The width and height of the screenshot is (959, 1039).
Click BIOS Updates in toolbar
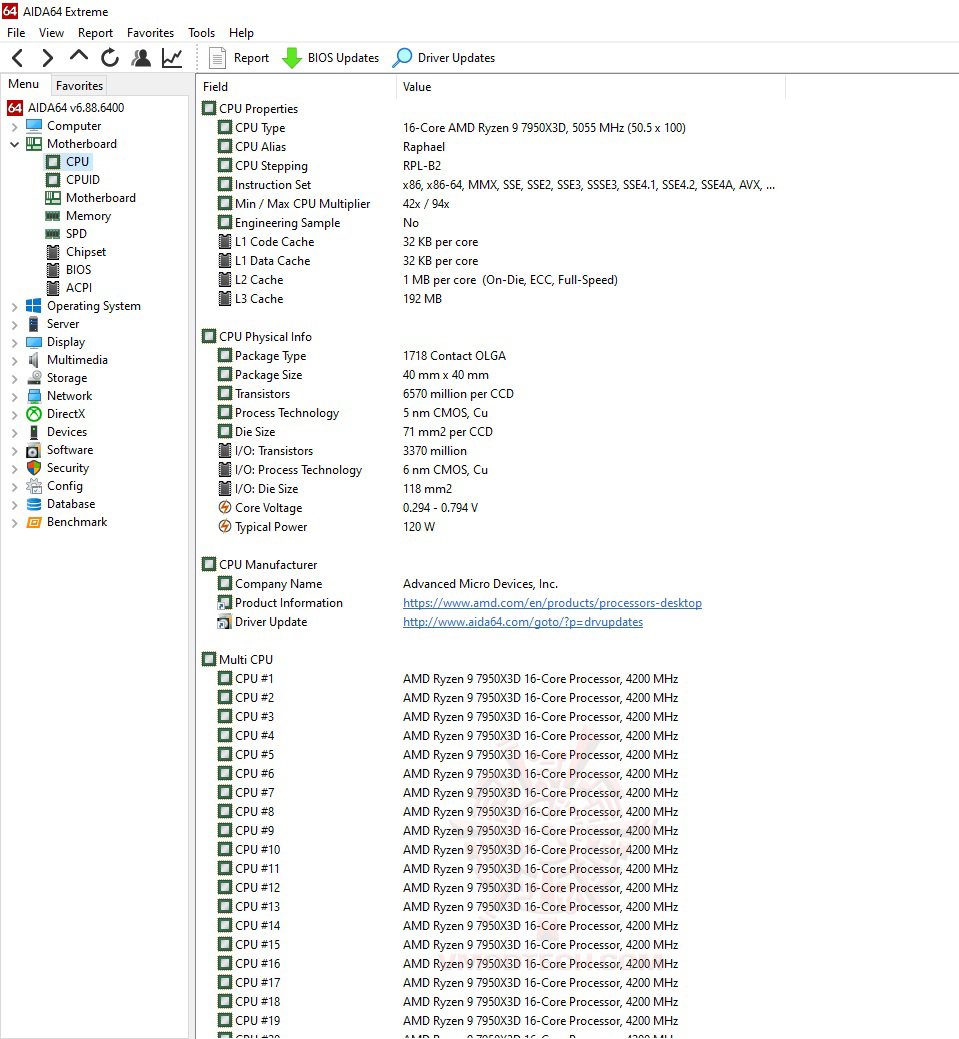(x=330, y=58)
